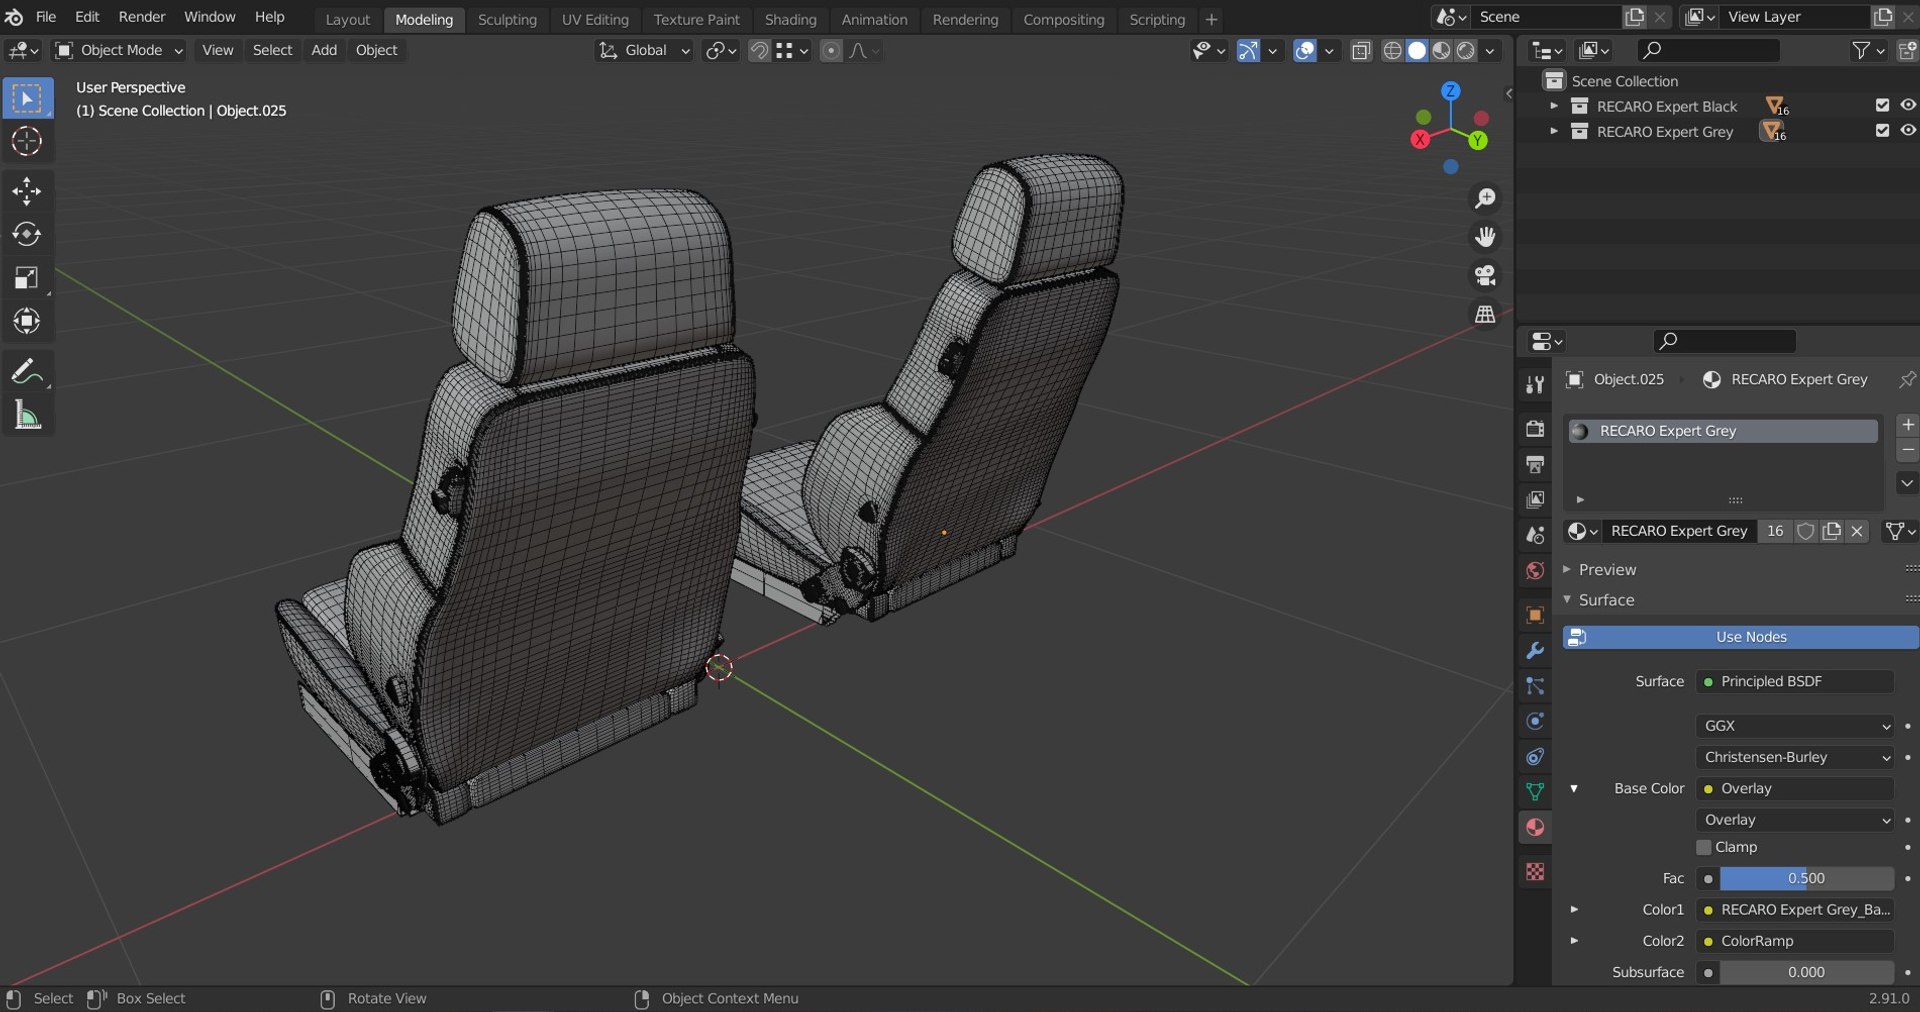Open the Modifiers wrench properties tab

pyautogui.click(x=1535, y=651)
